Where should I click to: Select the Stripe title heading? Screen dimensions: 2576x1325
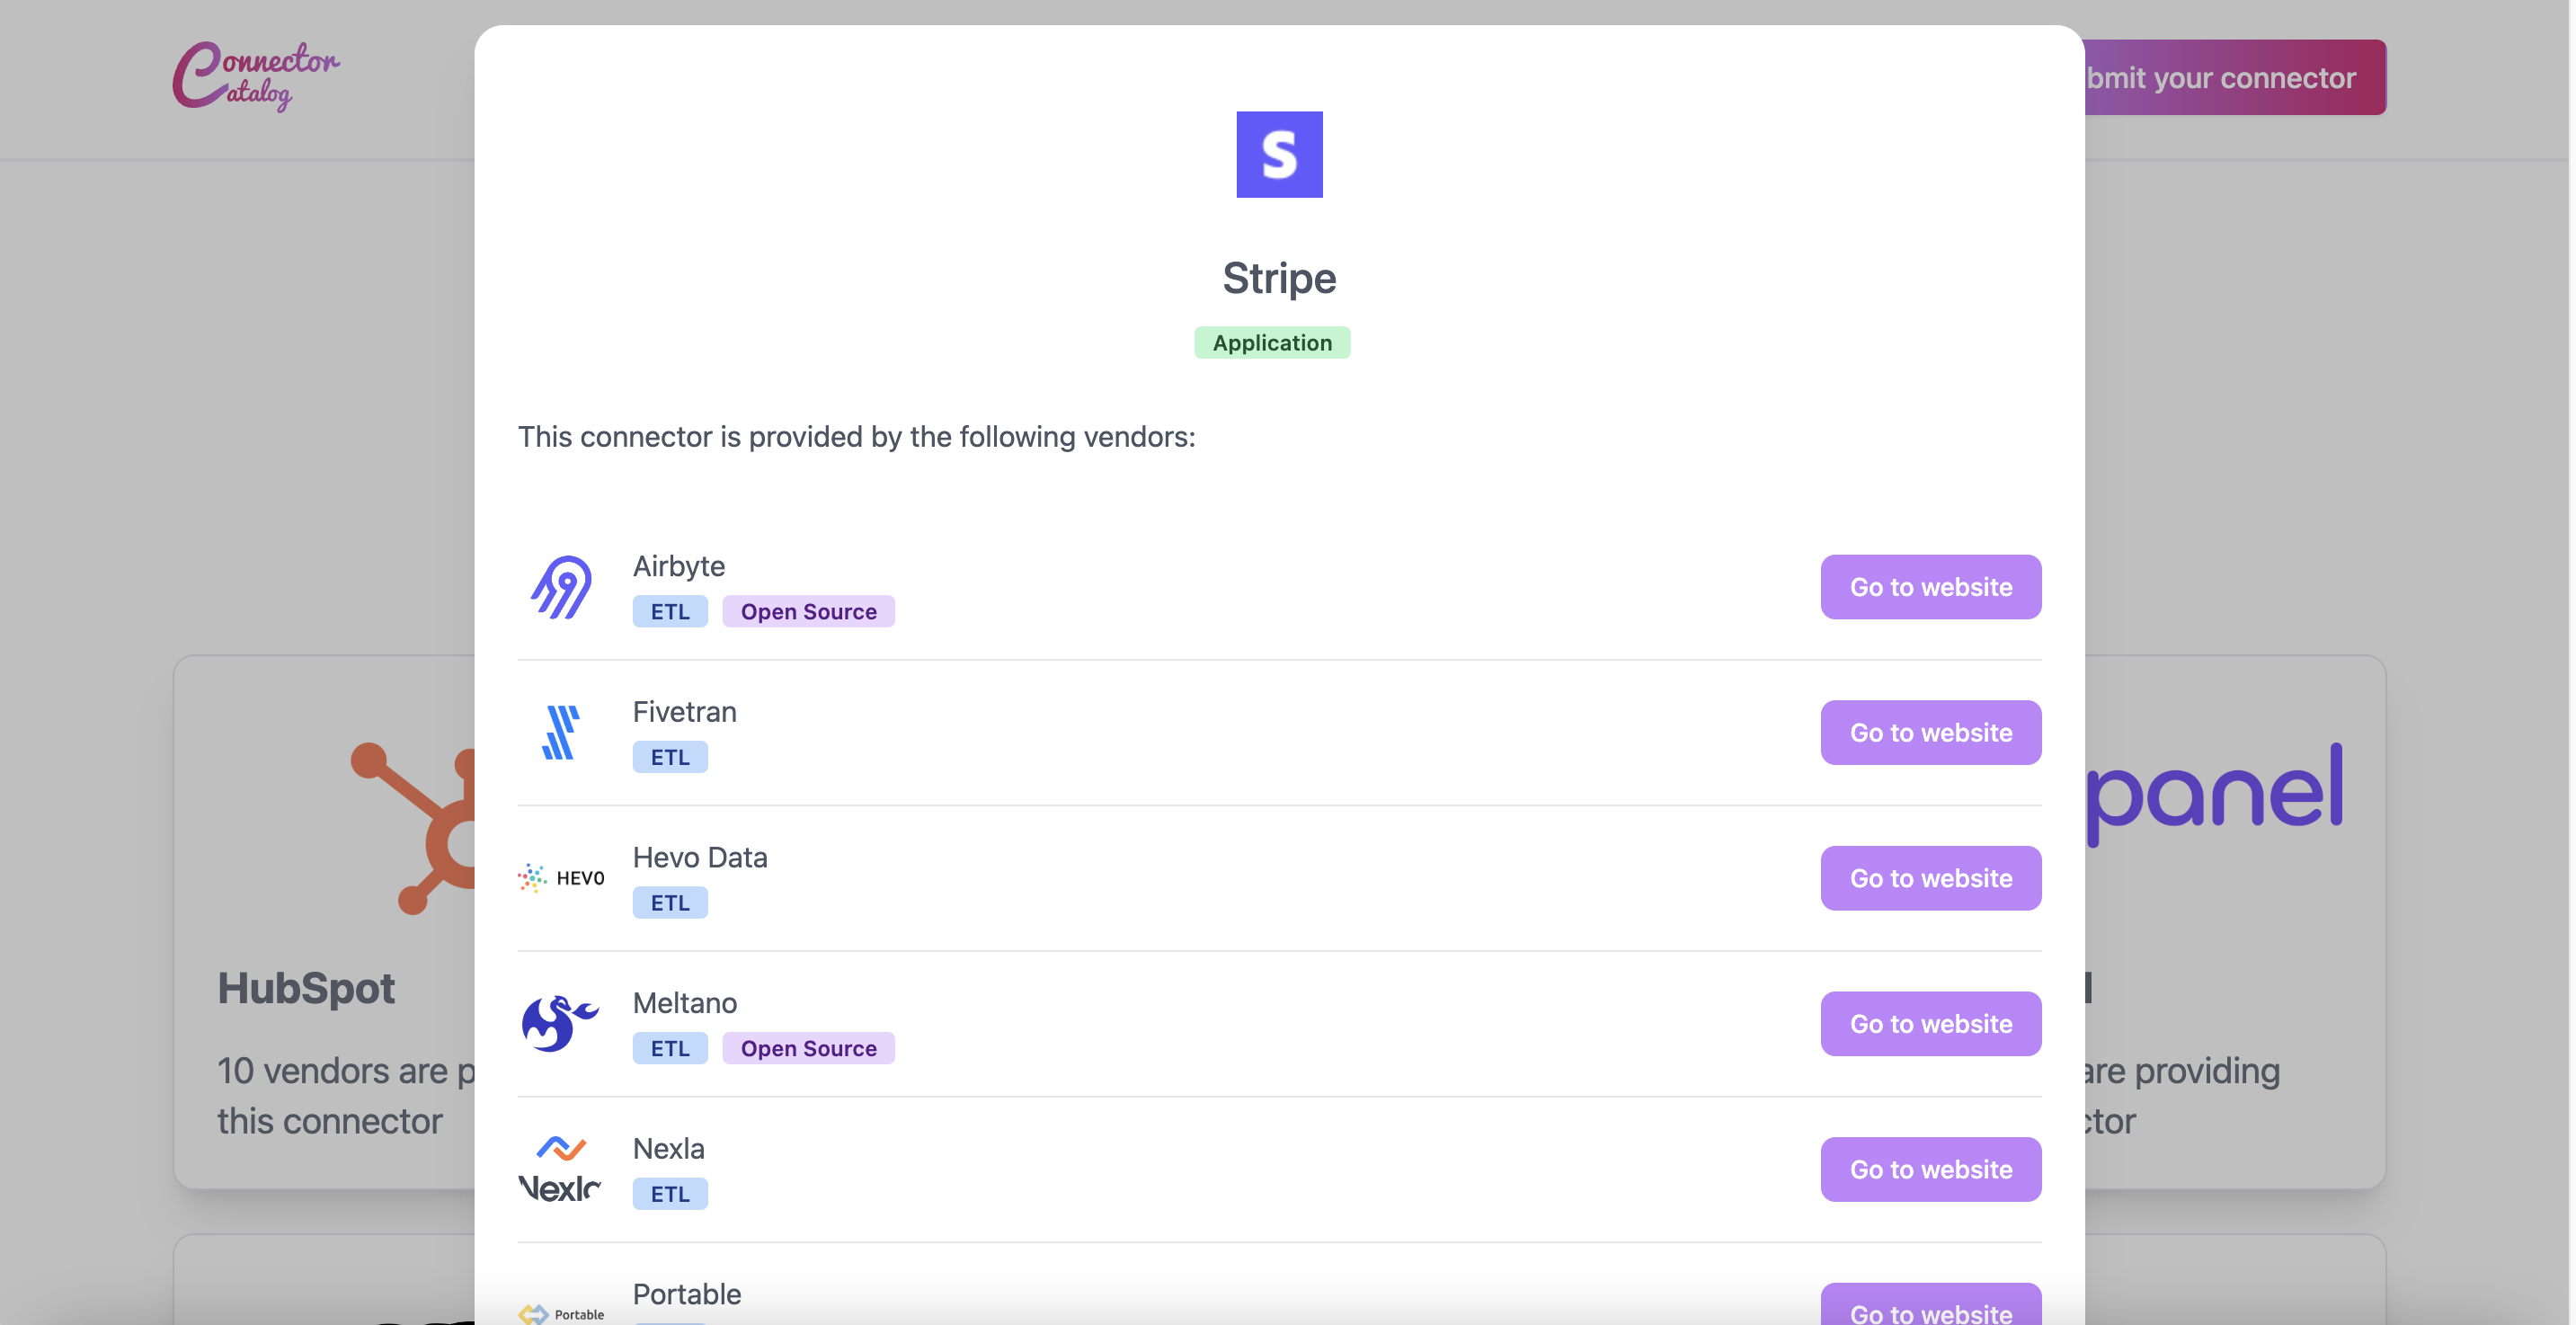tap(1279, 277)
